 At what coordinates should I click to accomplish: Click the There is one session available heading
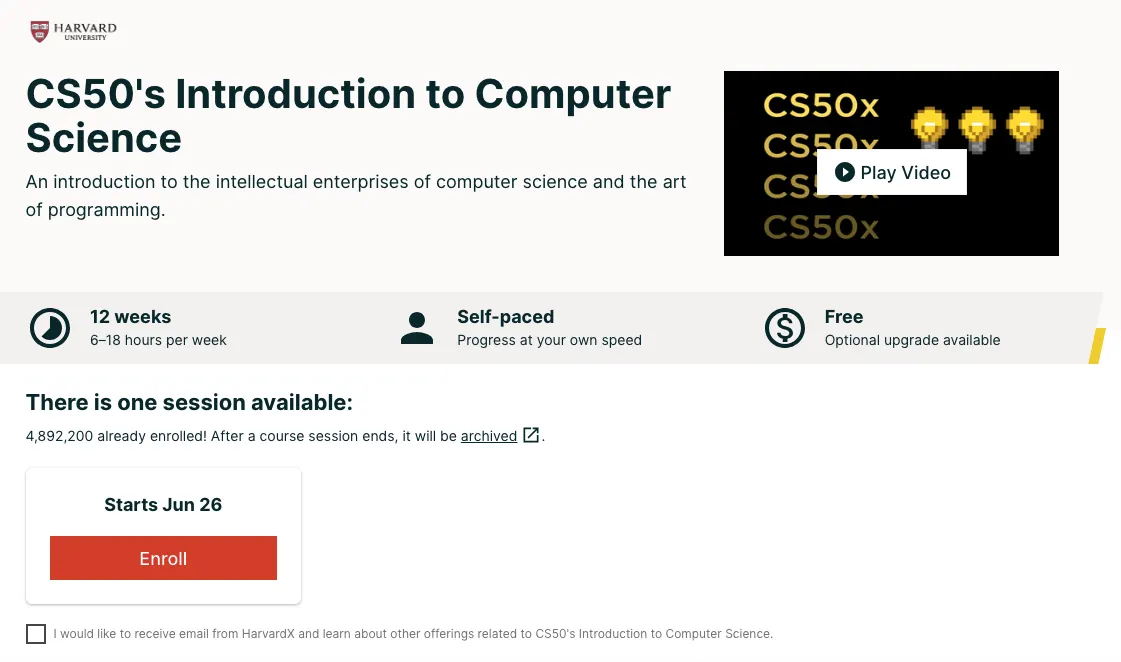[189, 403]
